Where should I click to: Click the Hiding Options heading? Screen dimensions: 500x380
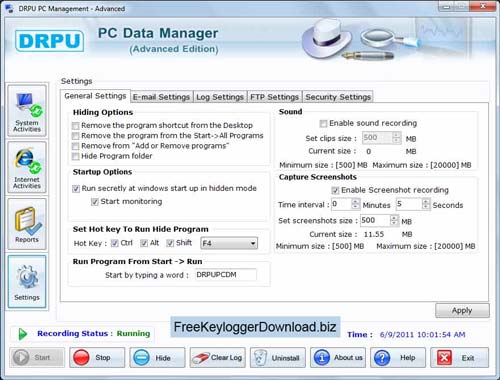pyautogui.click(x=103, y=112)
